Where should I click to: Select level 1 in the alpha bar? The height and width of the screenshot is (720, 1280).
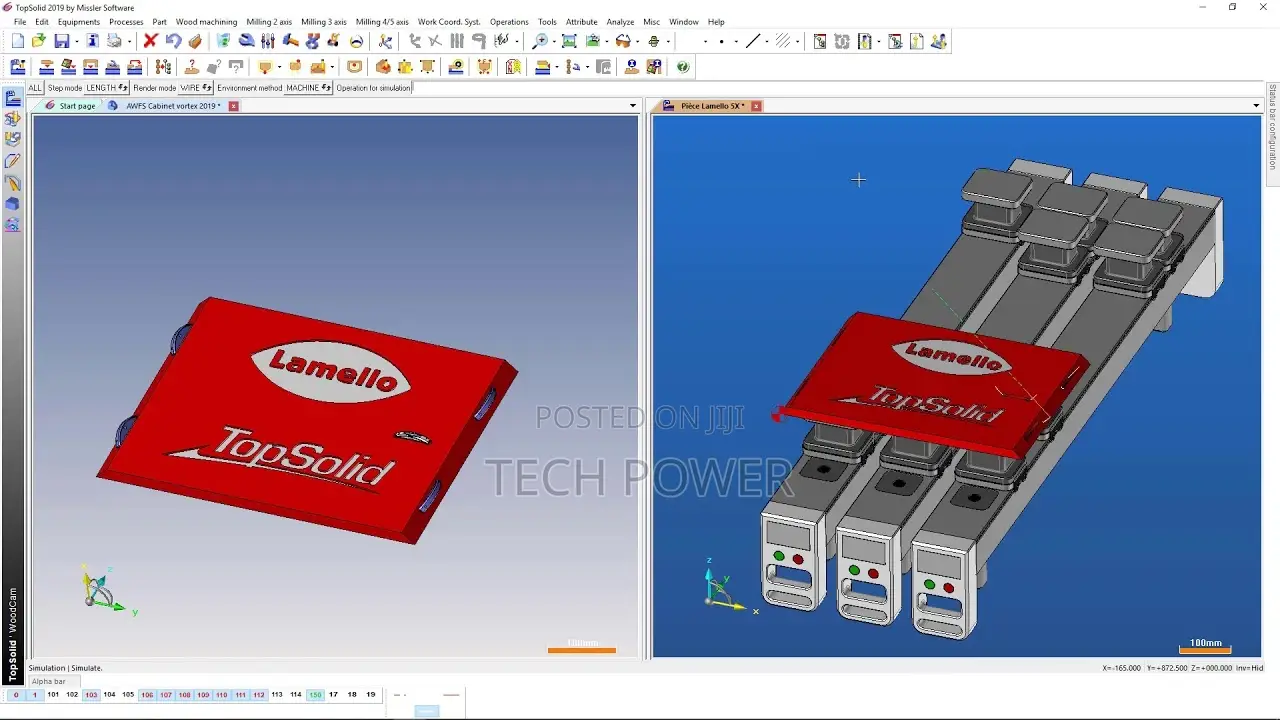tap(34, 695)
